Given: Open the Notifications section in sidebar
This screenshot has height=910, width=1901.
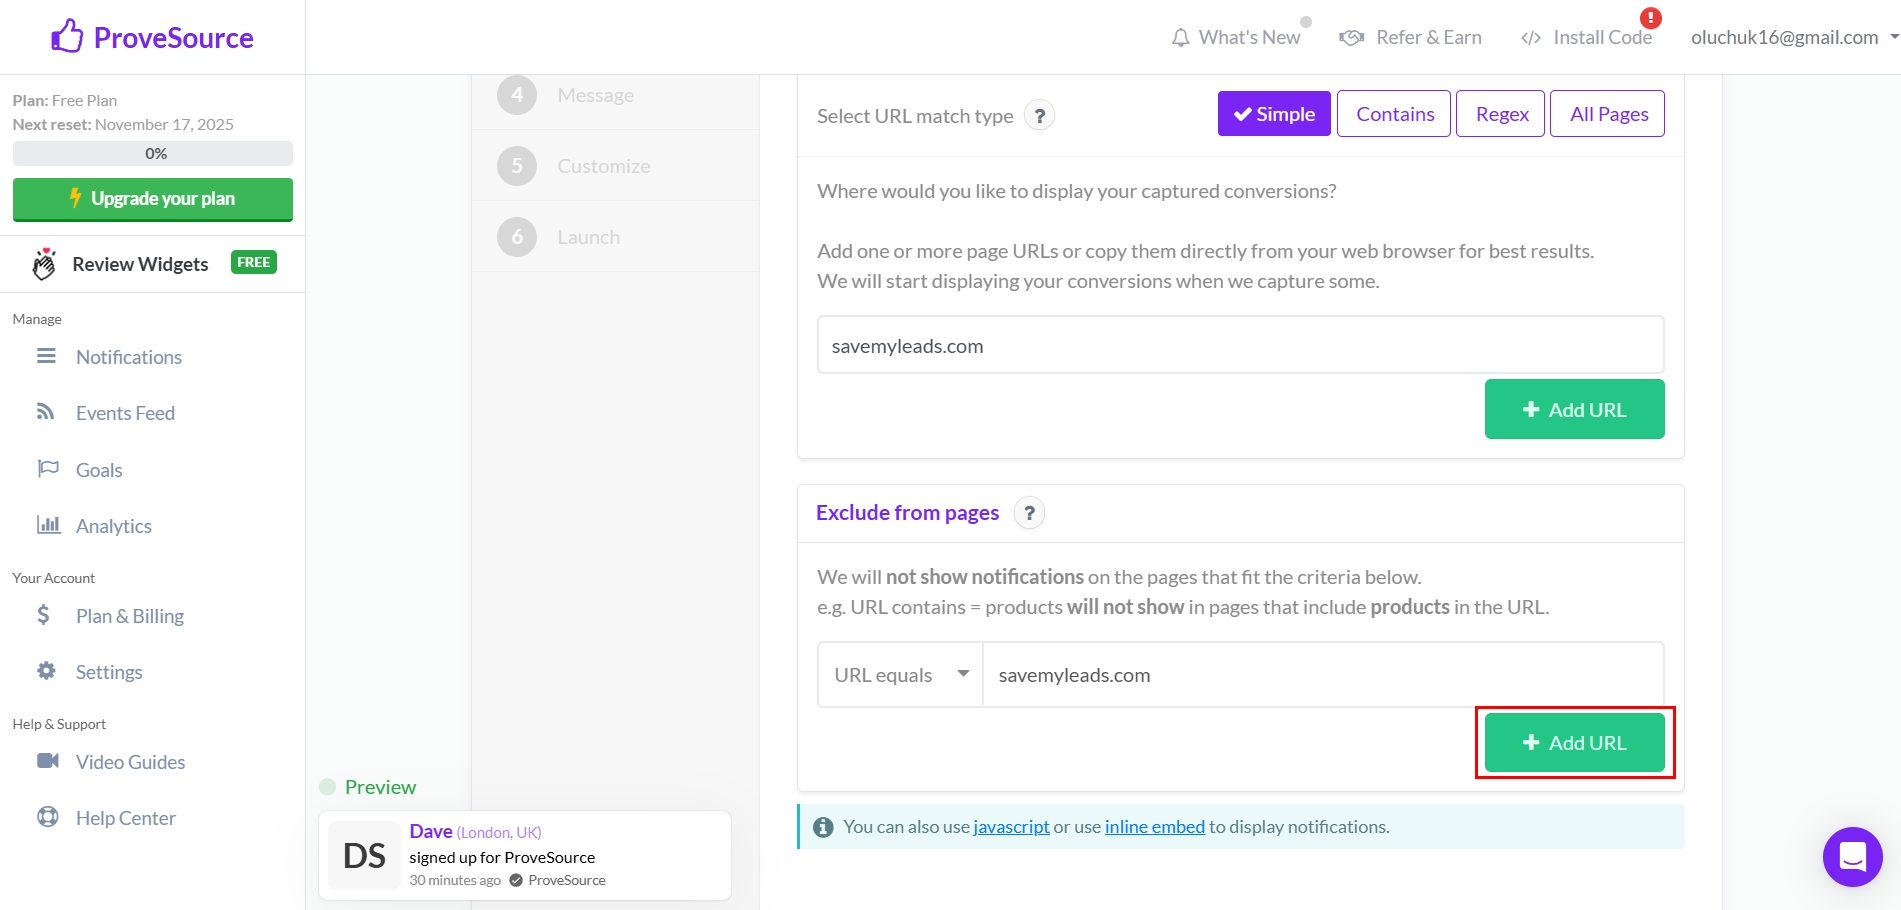Looking at the screenshot, I should click(x=129, y=357).
